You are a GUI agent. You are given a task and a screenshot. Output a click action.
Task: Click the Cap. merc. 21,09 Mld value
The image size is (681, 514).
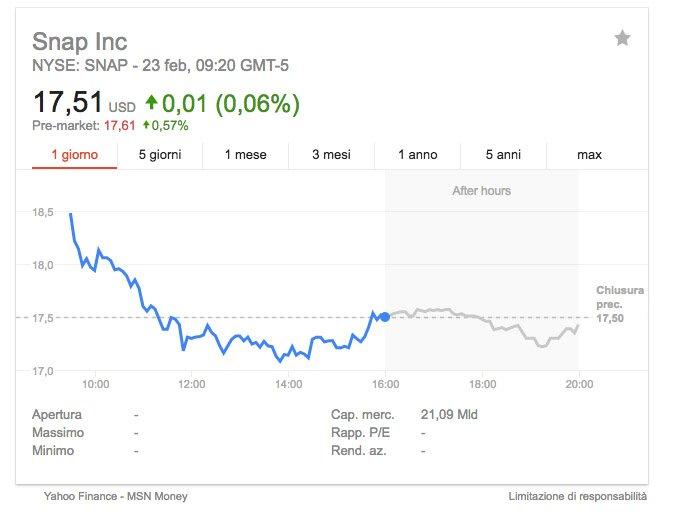point(449,415)
